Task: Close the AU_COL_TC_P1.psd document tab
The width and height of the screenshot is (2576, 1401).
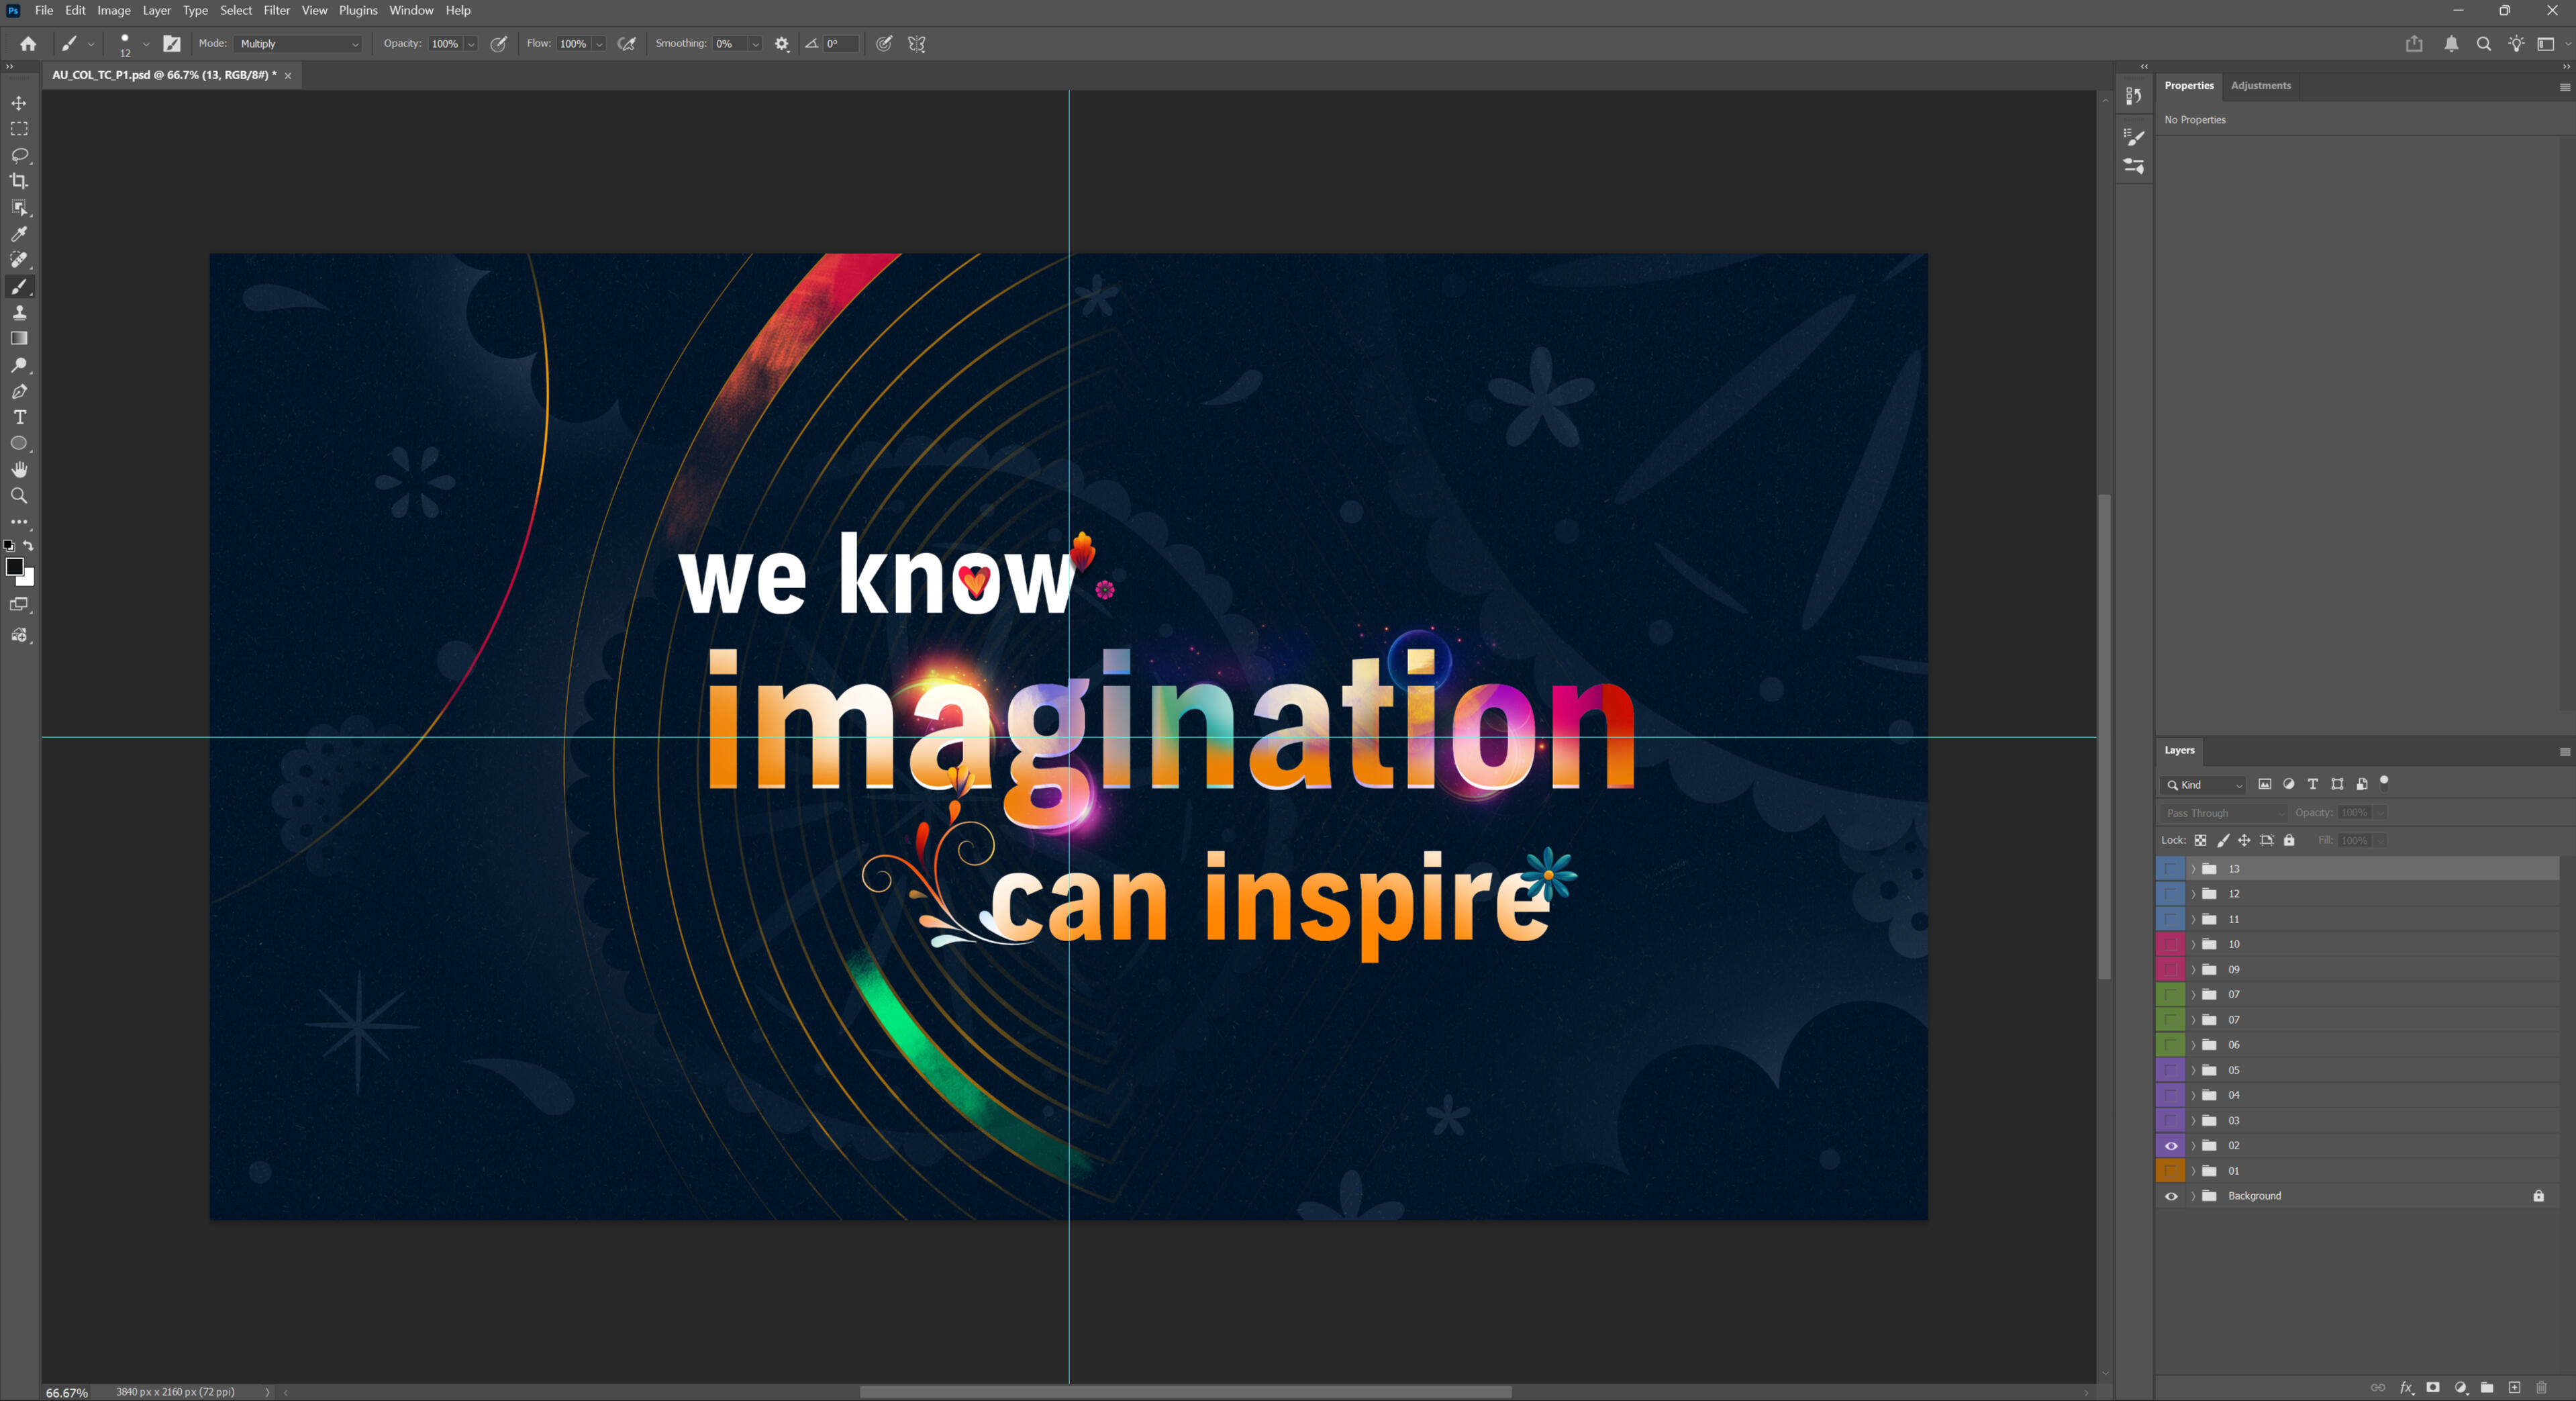Action: 288,76
